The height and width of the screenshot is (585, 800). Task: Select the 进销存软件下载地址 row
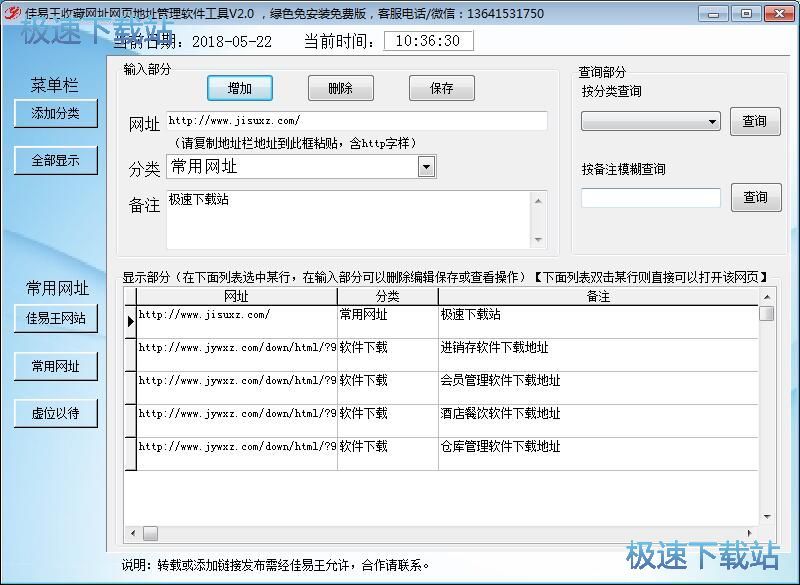(x=441, y=355)
